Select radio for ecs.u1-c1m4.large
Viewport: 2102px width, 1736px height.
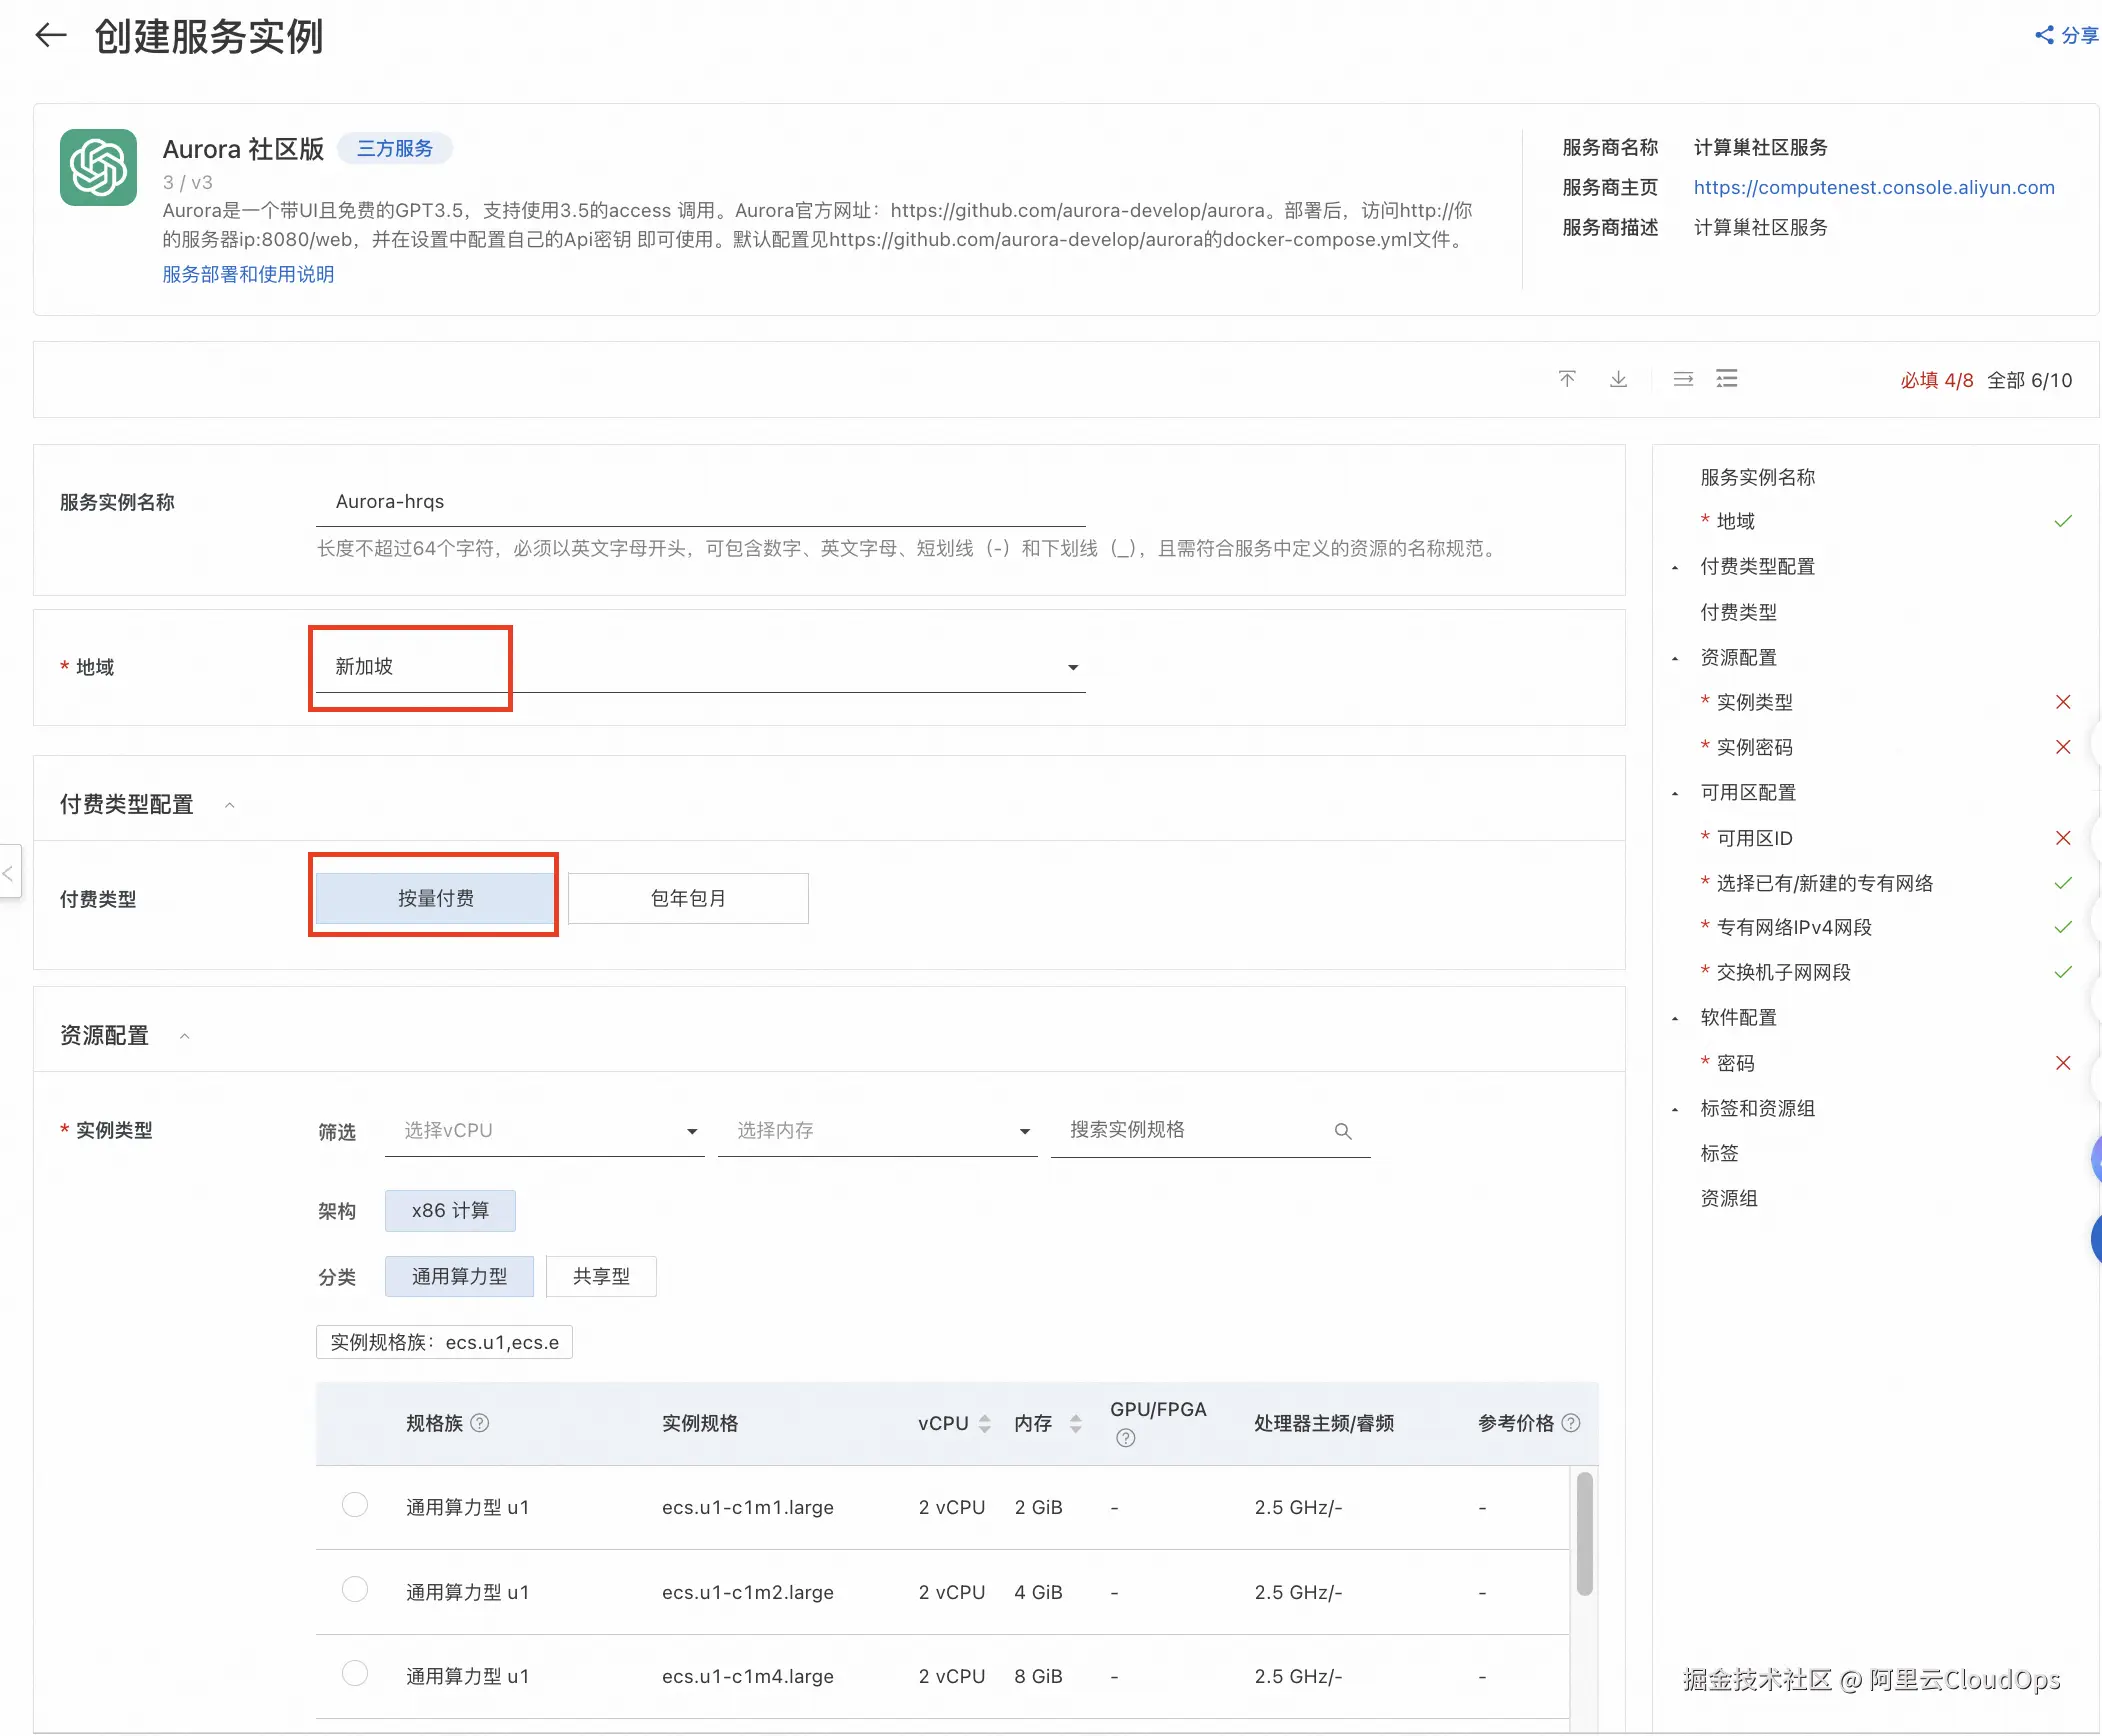coord(355,1673)
